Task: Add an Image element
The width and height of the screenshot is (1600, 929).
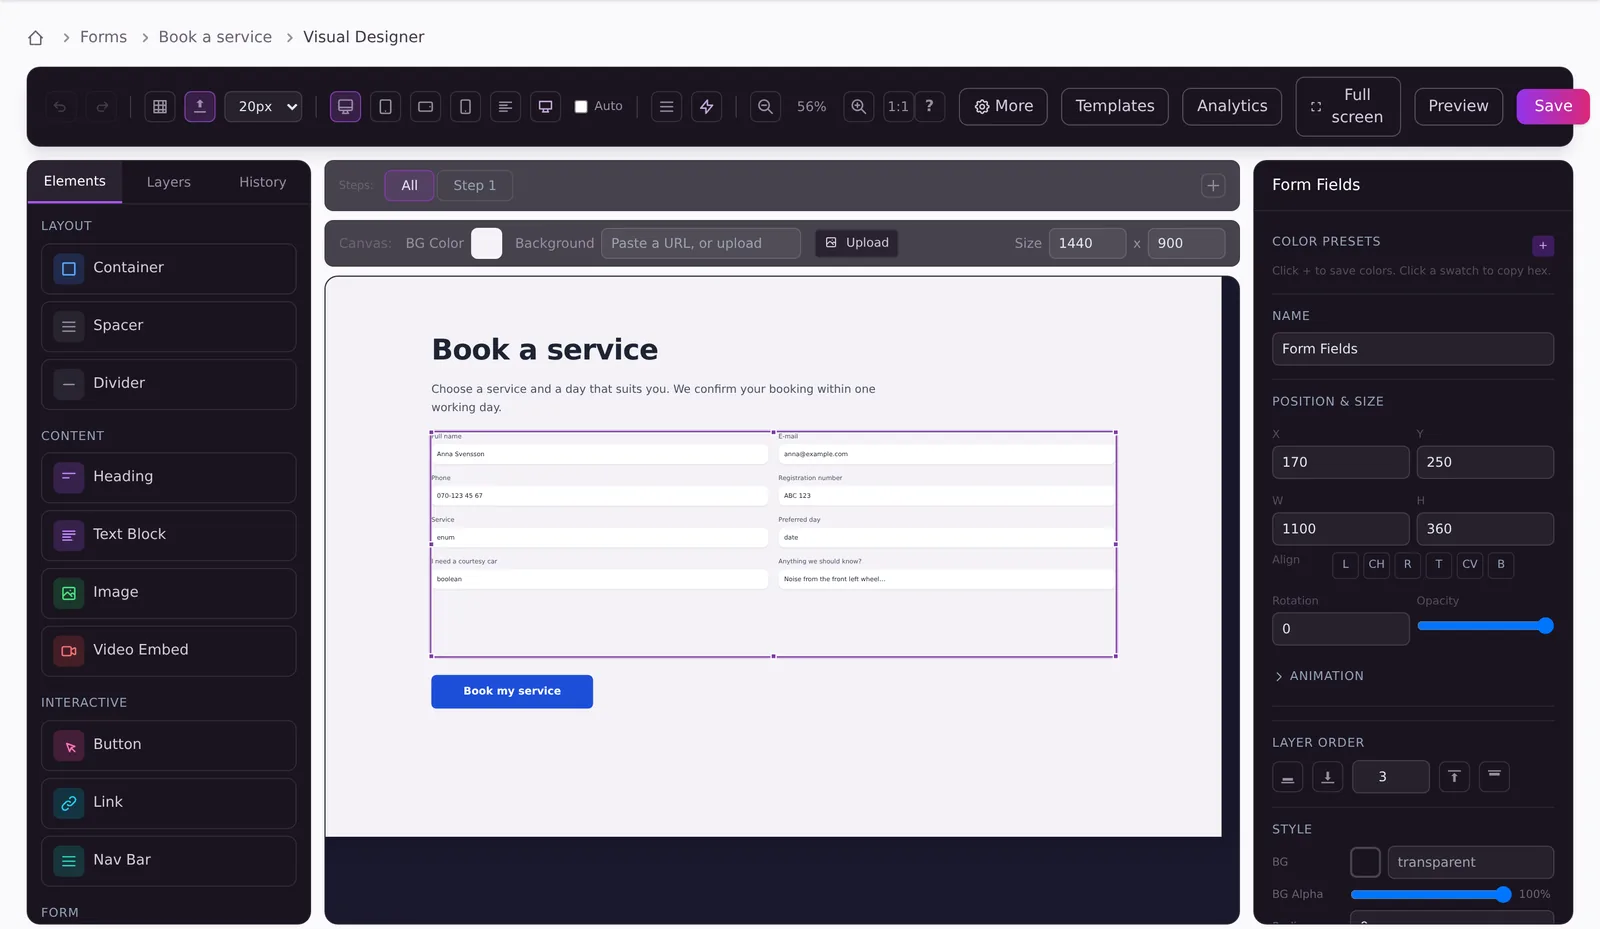Action: (169, 593)
